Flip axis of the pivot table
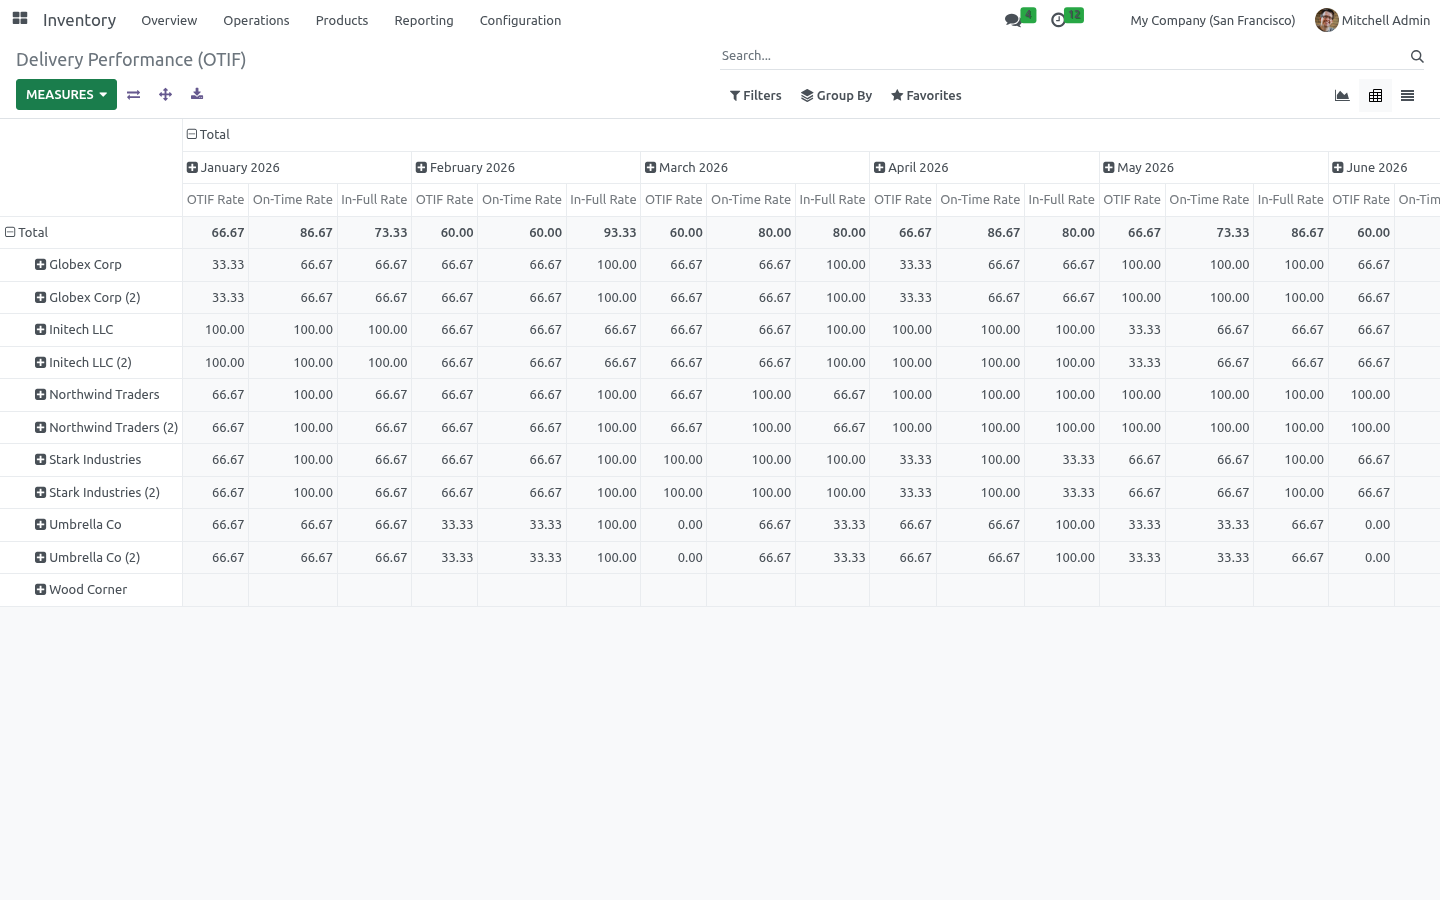Viewport: 1440px width, 900px height. point(134,94)
